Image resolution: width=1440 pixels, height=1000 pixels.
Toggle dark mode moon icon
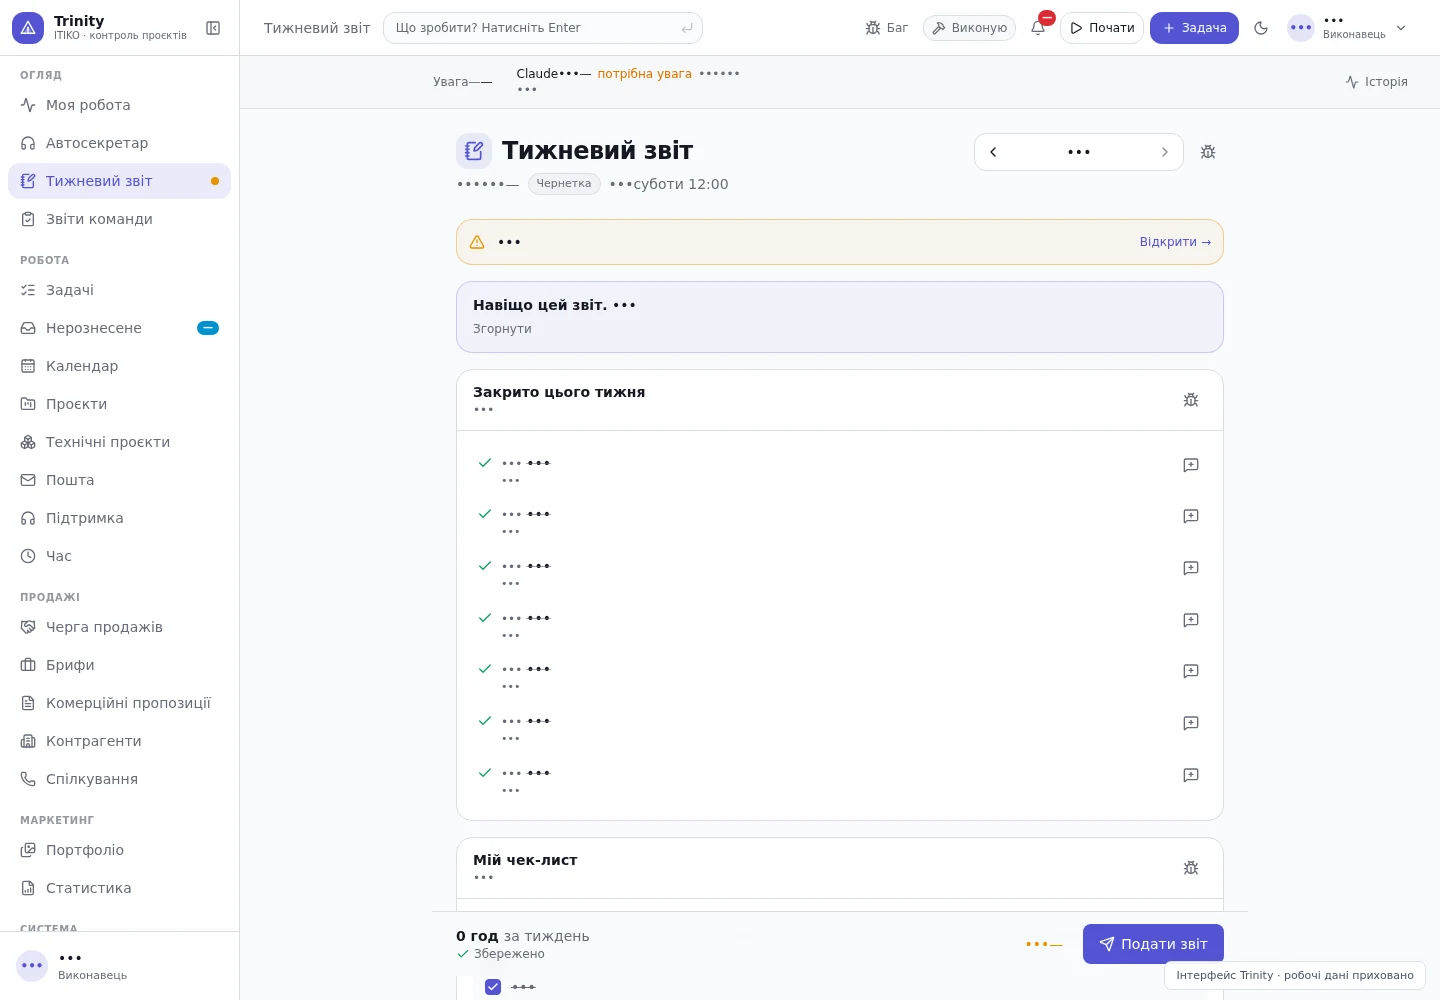click(x=1261, y=28)
